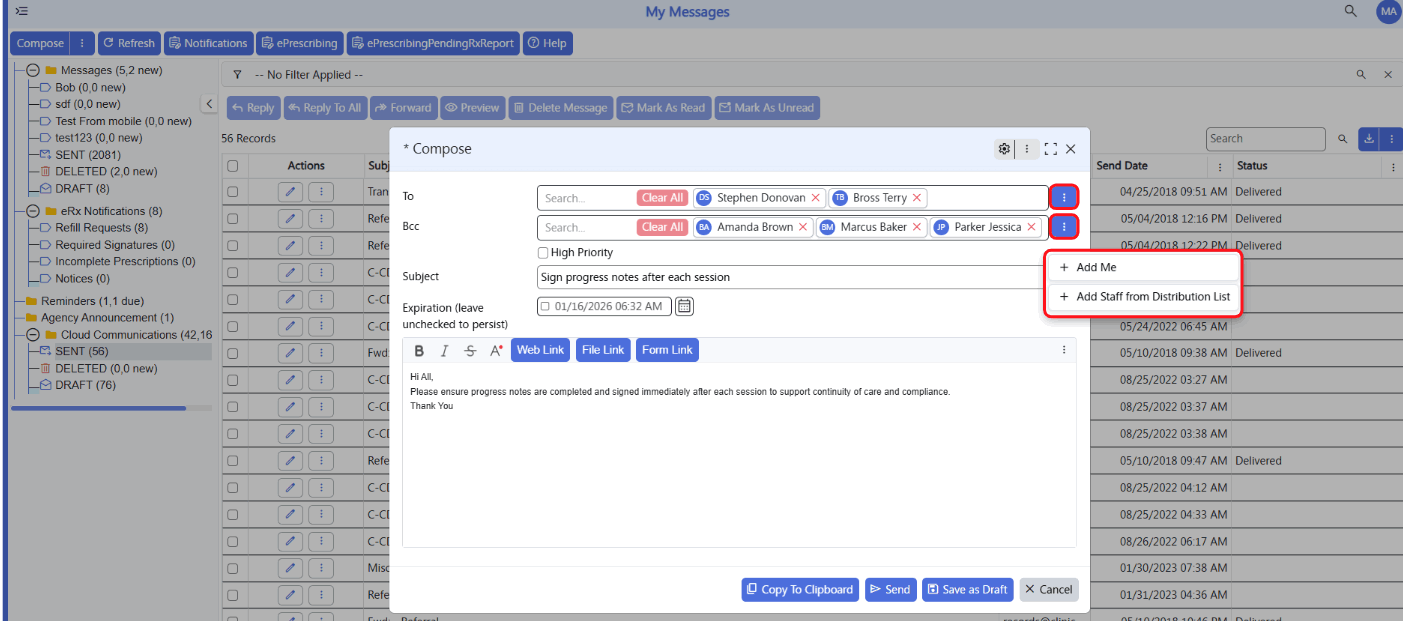Image resolution: width=1403 pixels, height=621 pixels.
Task: Click the edit pencil in first grid row
Action: pyautogui.click(x=290, y=191)
